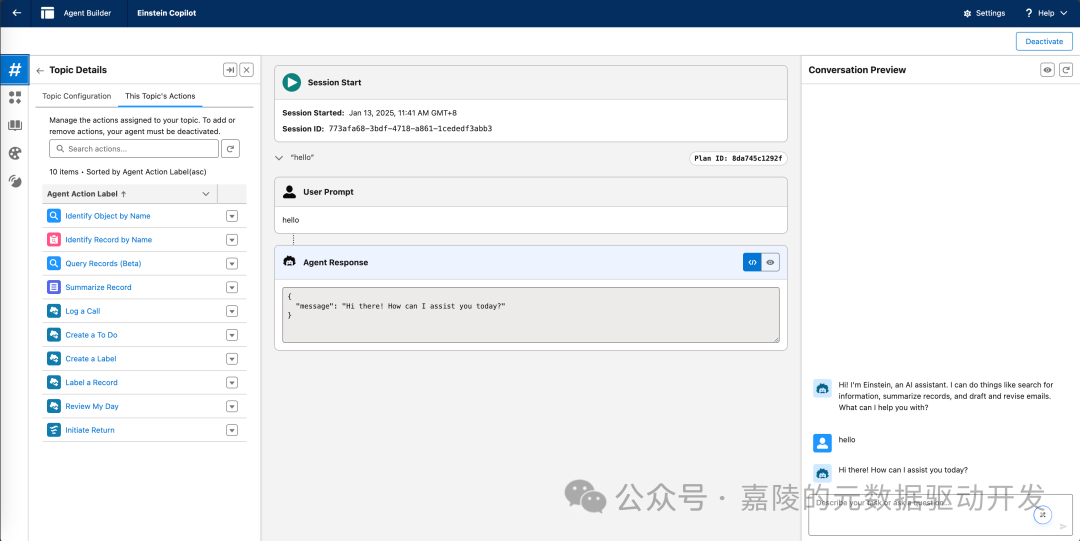Select the Topics hash icon in sidebar
This screenshot has width=1080, height=541.
[14, 70]
